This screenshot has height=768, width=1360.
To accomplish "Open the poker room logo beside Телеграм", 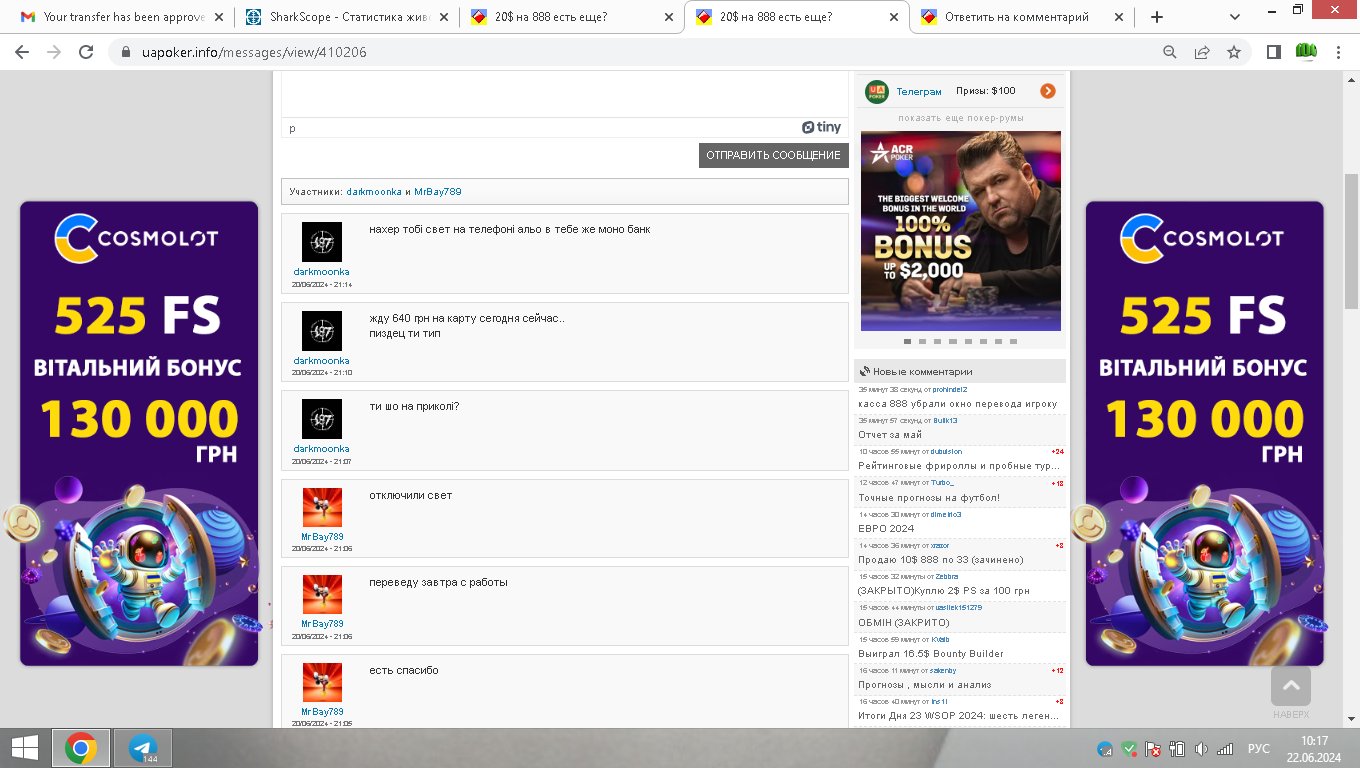I will tap(877, 91).
